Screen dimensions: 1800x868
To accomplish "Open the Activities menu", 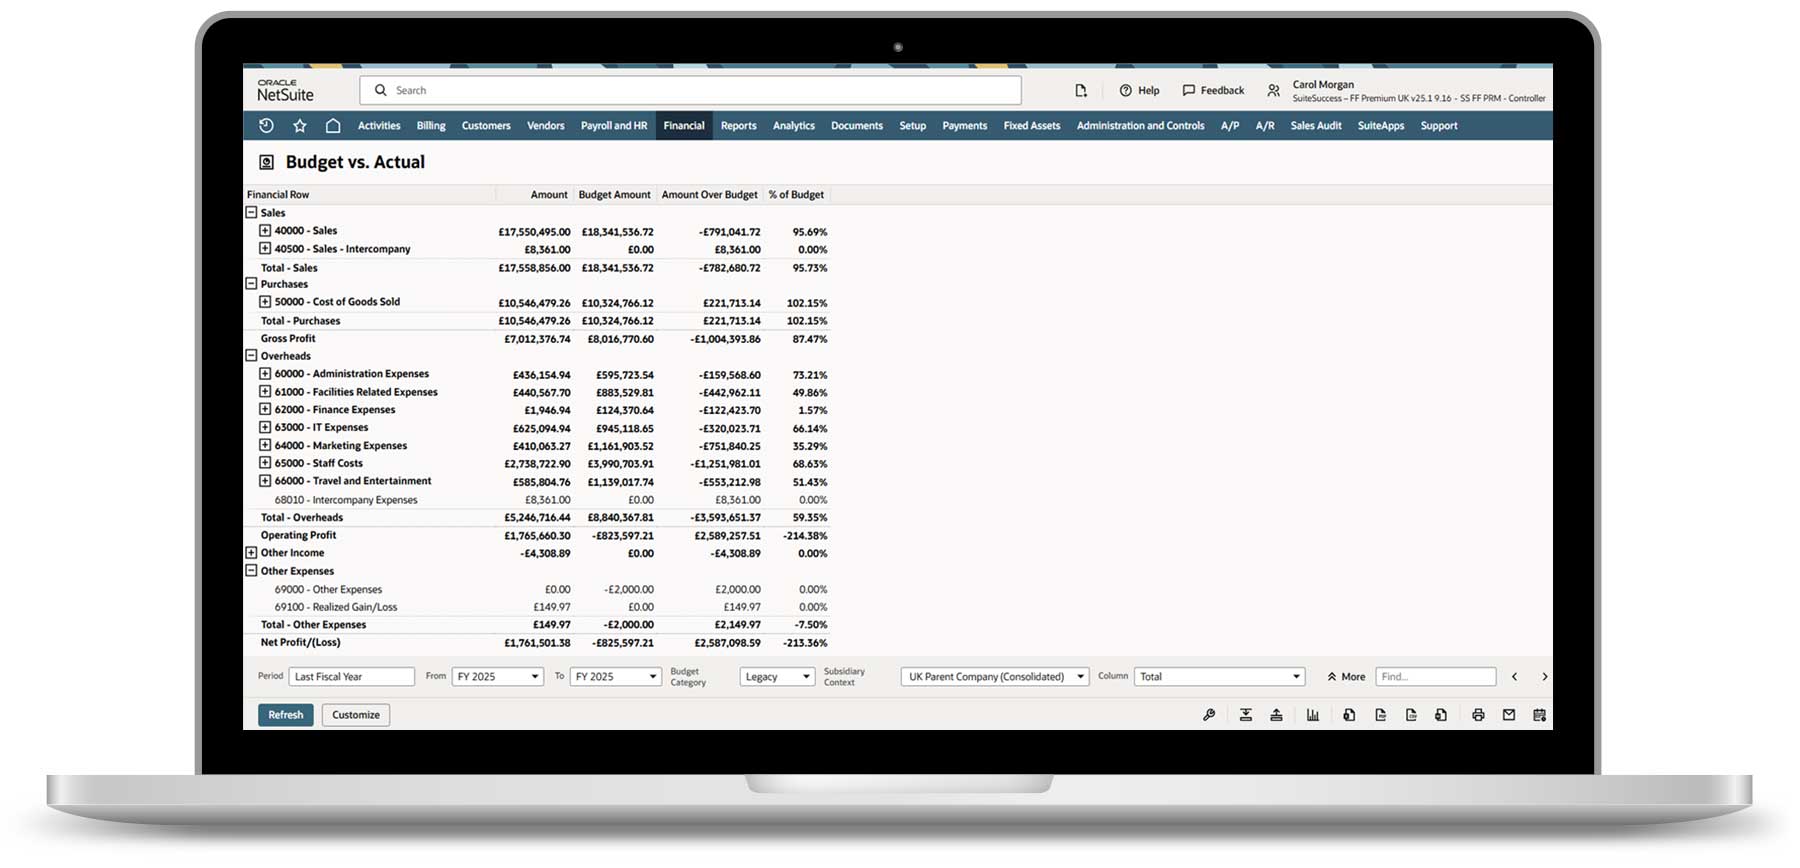I will coord(379,126).
